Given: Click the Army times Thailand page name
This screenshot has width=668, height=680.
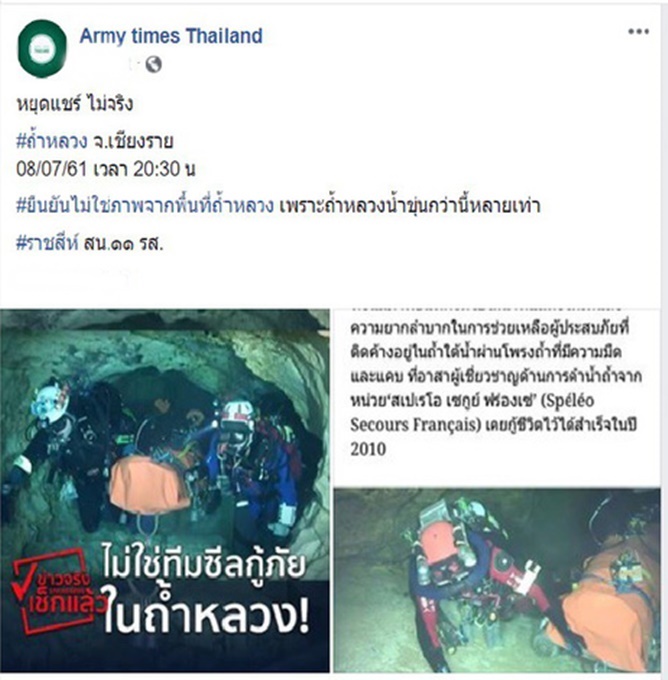Looking at the screenshot, I should 171,36.
